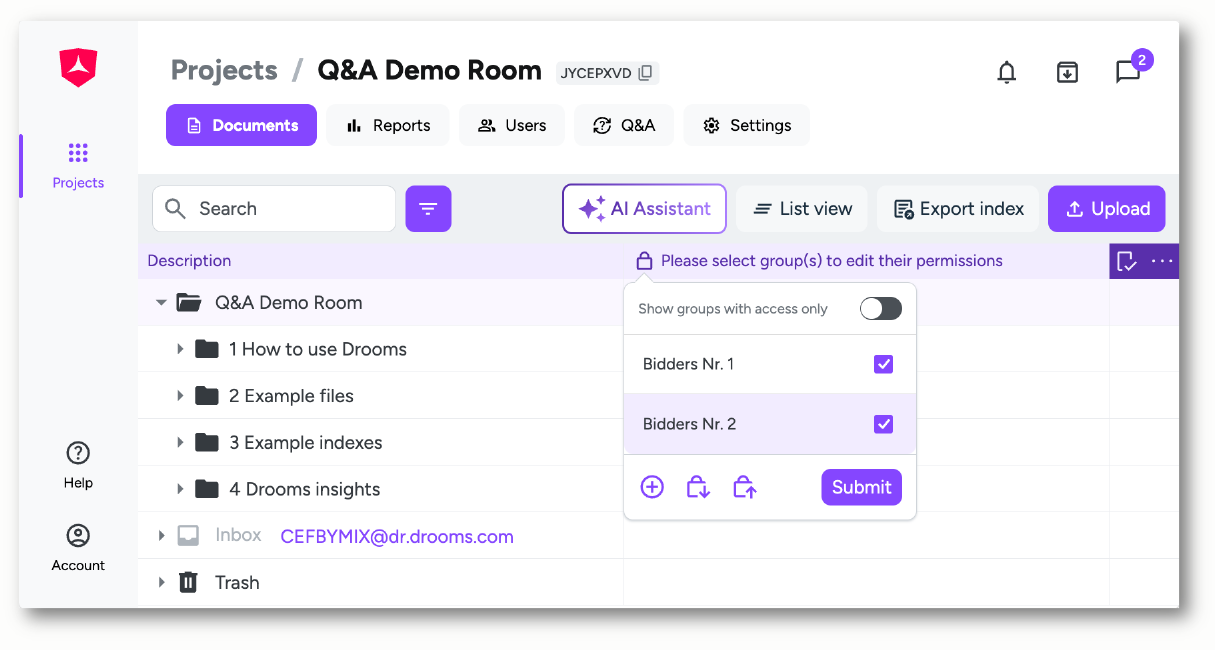Uncheck Bidders Nr. 2 checkbox
This screenshot has height=650, width=1215.
coord(883,424)
